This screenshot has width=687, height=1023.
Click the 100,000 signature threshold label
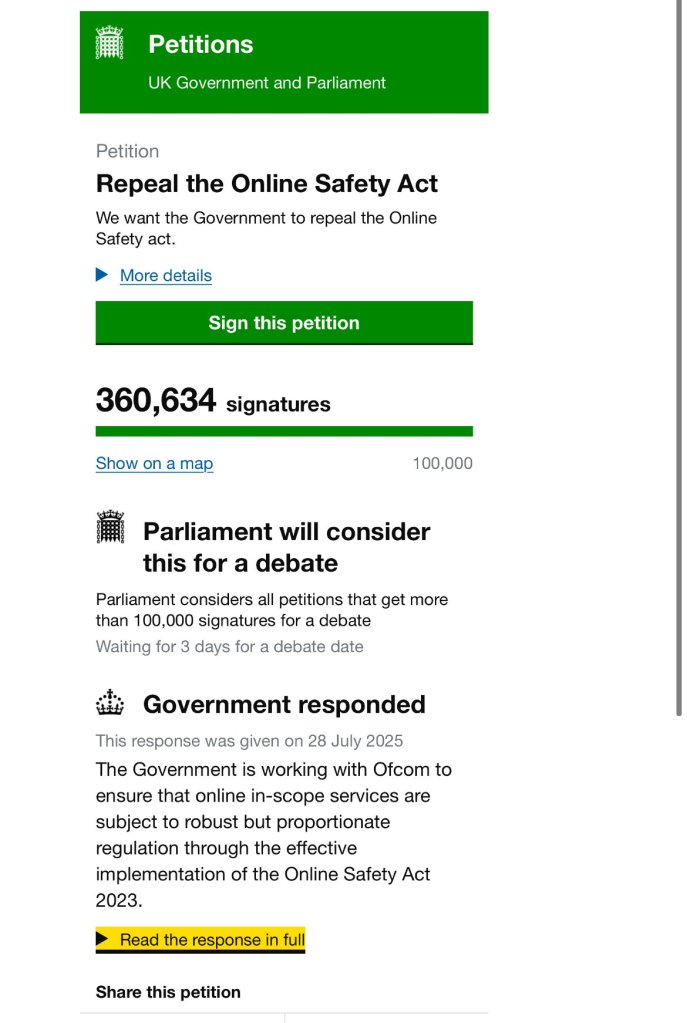(x=442, y=464)
